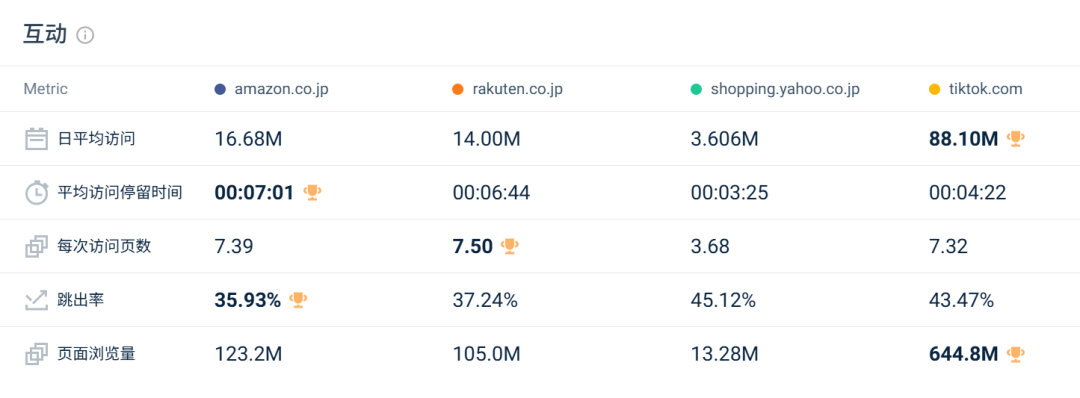Click the trophy next to amazon 00:07:01

312,192
